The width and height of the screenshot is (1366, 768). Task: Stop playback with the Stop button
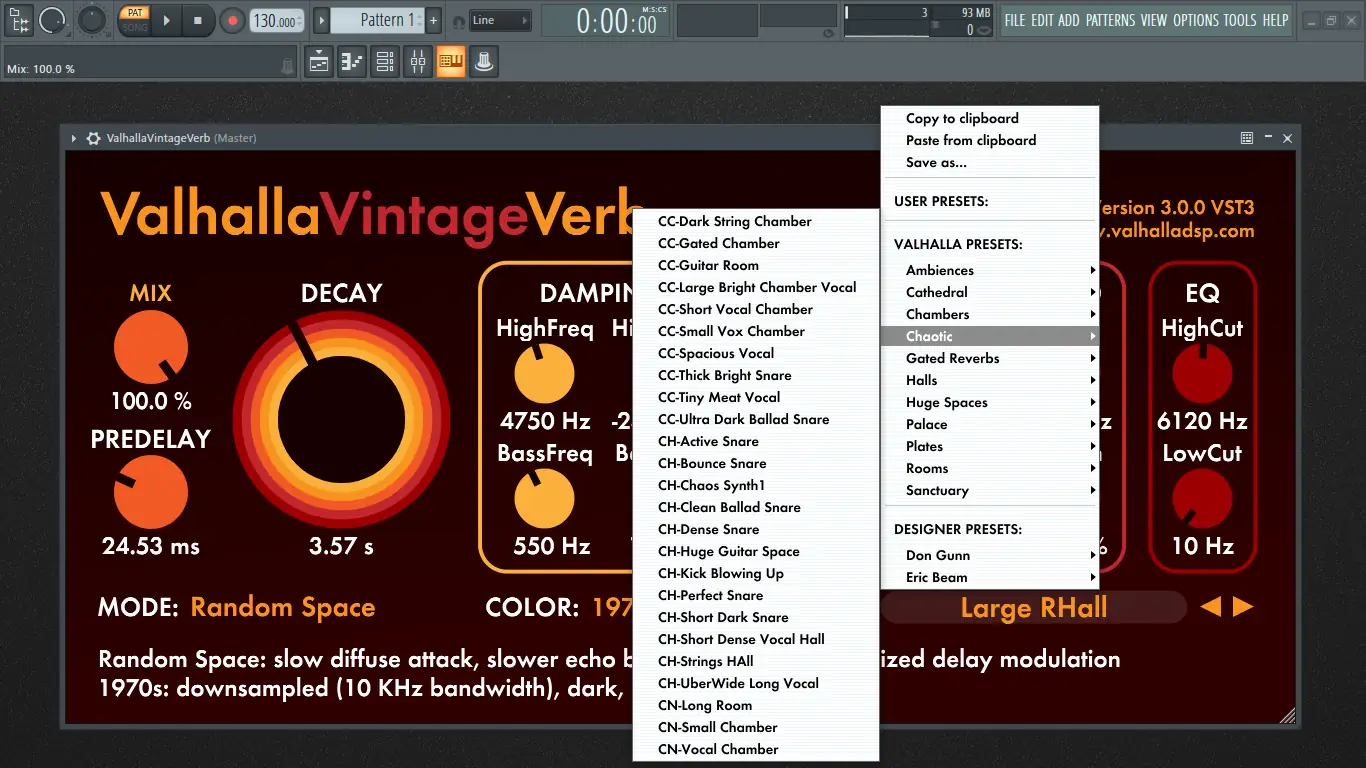198,20
